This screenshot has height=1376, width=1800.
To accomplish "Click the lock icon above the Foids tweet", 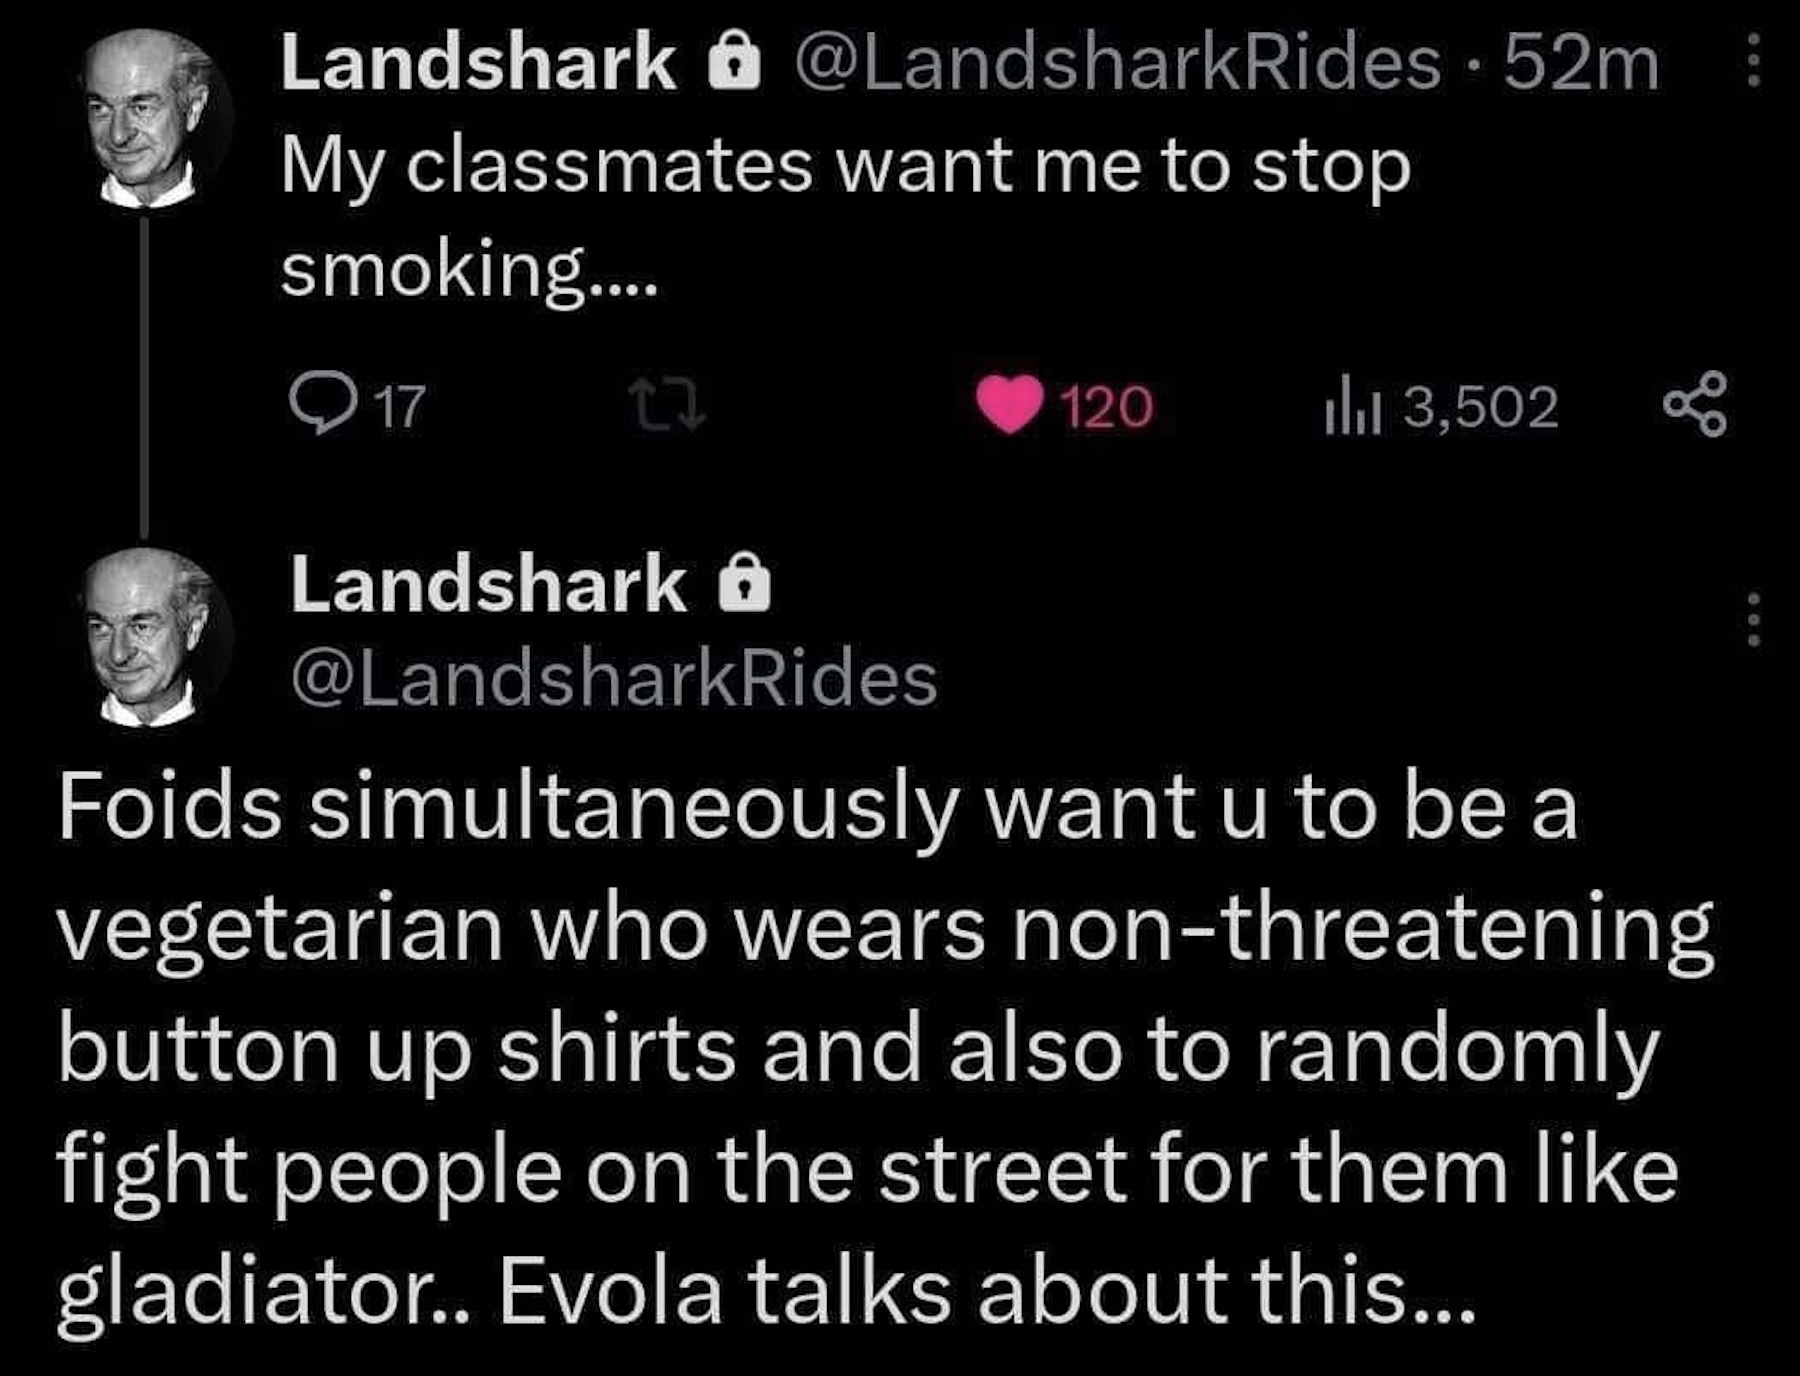I will (745, 586).
